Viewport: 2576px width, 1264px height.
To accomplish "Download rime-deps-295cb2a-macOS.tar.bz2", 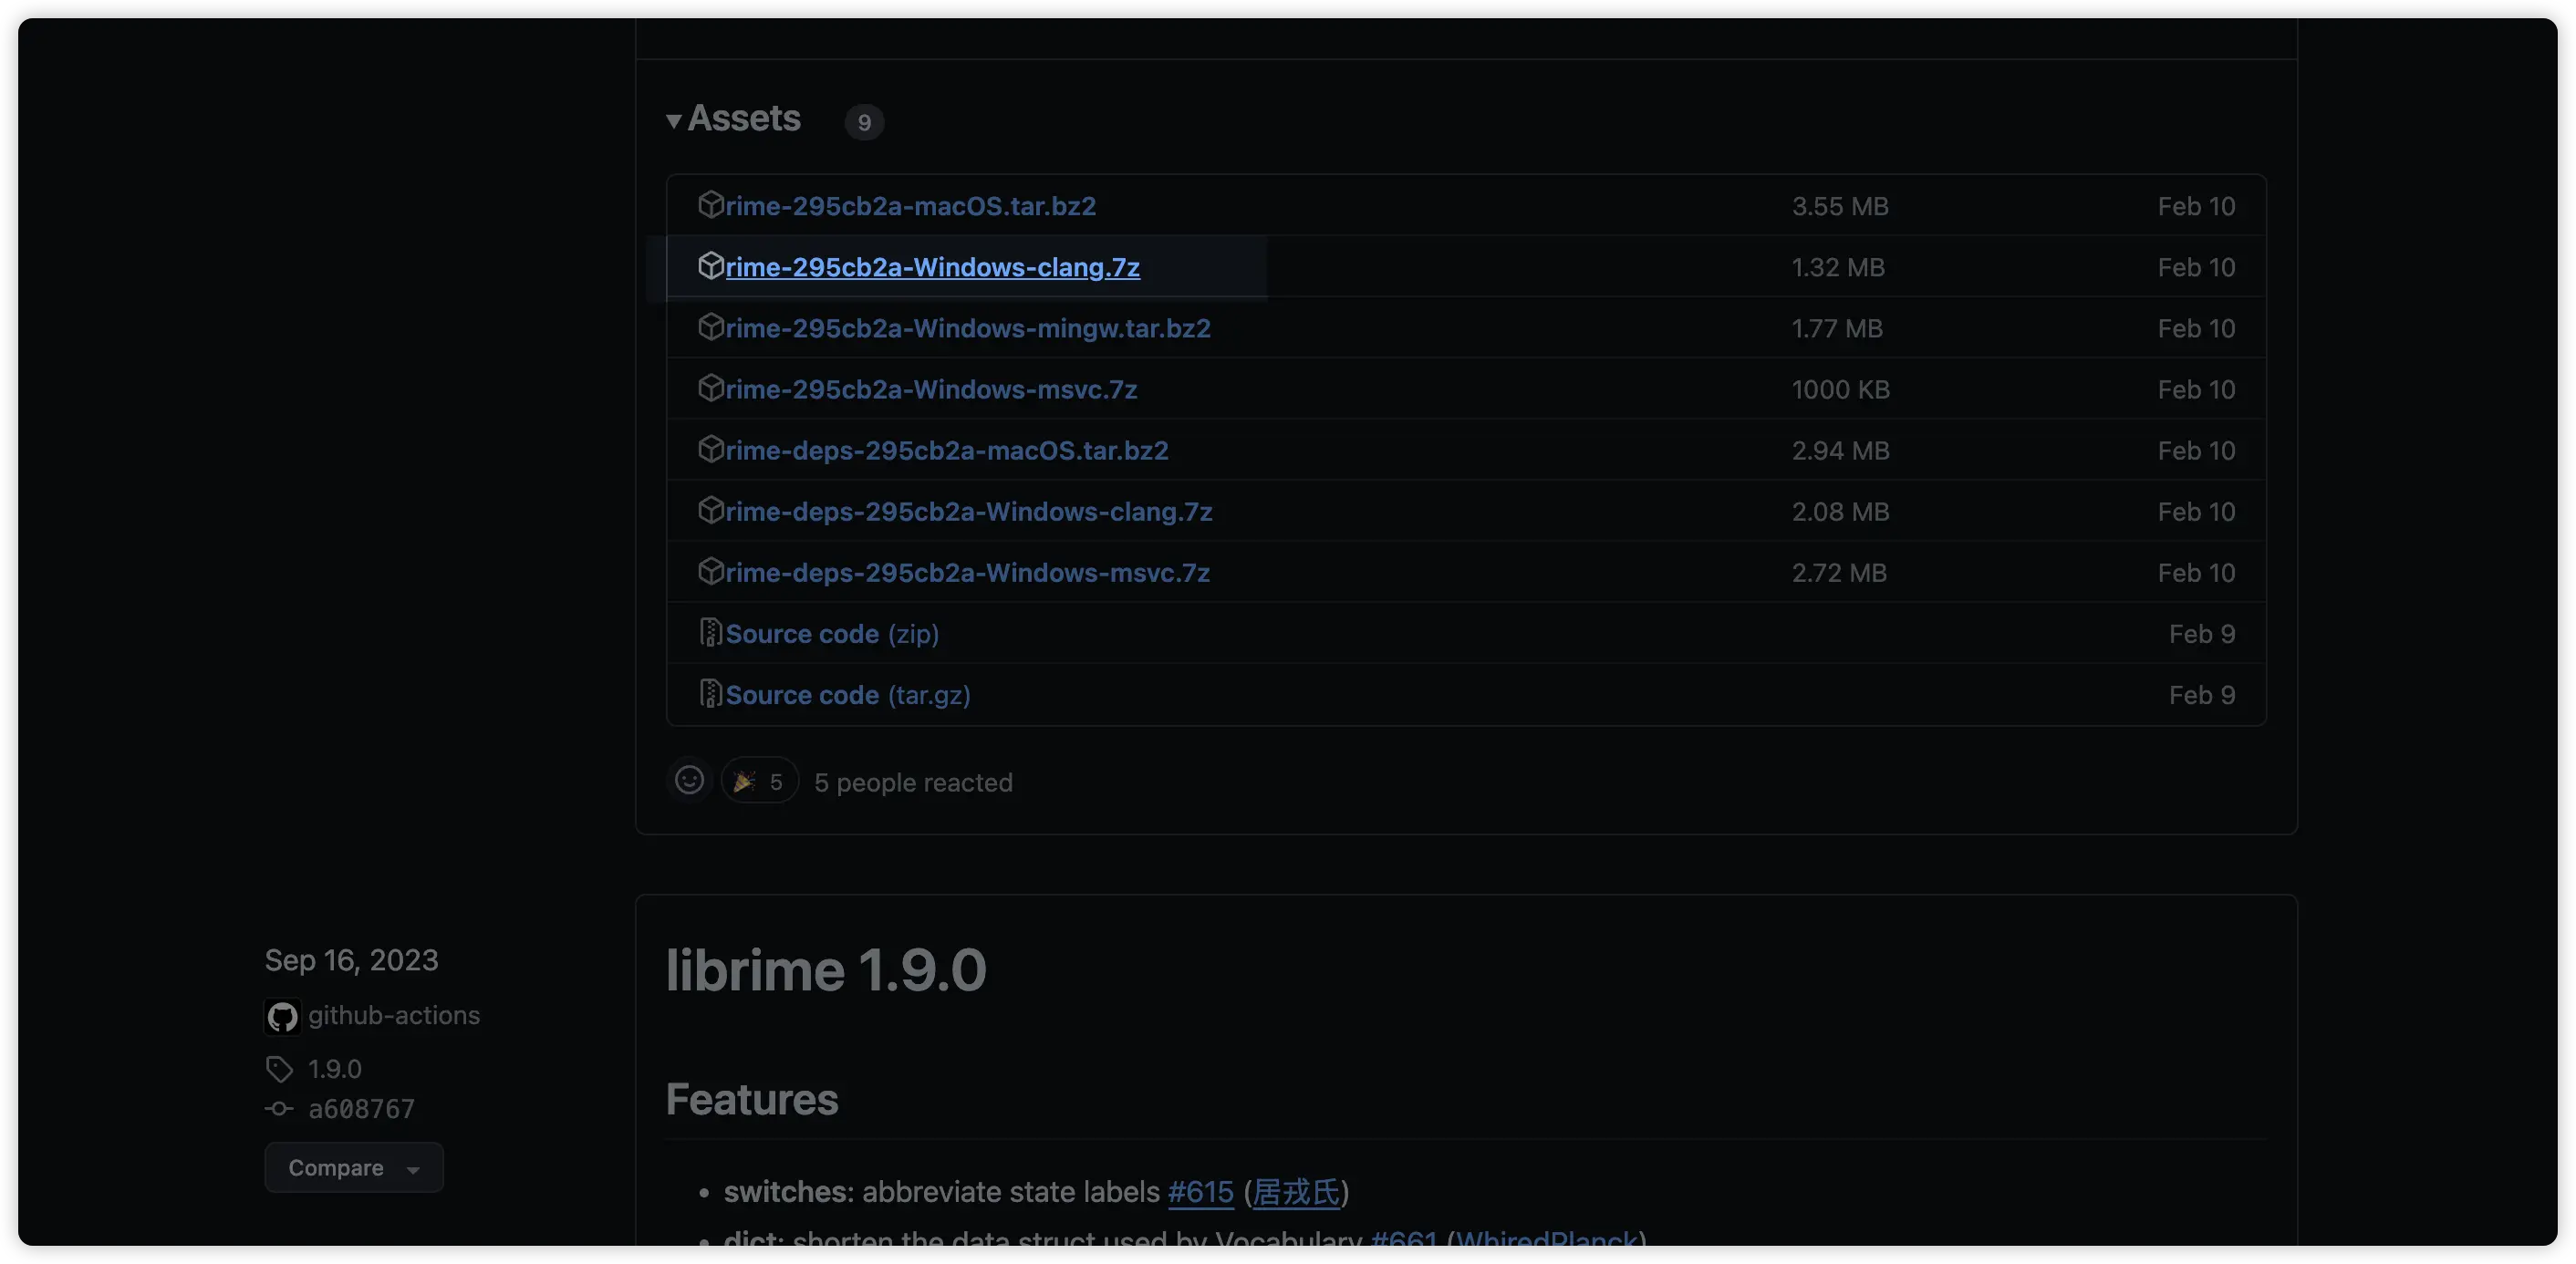I will click(947, 450).
